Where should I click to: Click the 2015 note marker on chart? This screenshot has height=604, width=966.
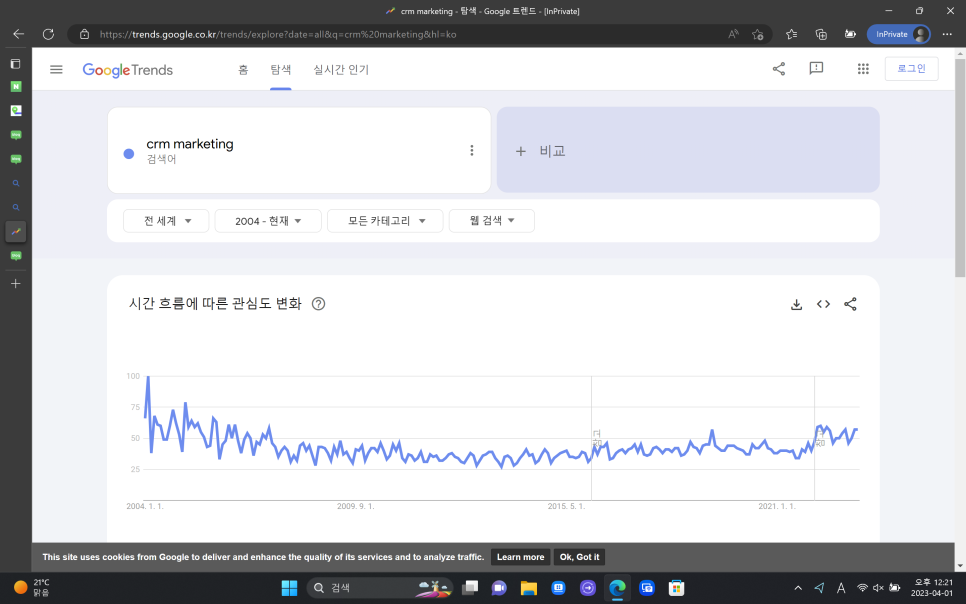click(x=597, y=439)
